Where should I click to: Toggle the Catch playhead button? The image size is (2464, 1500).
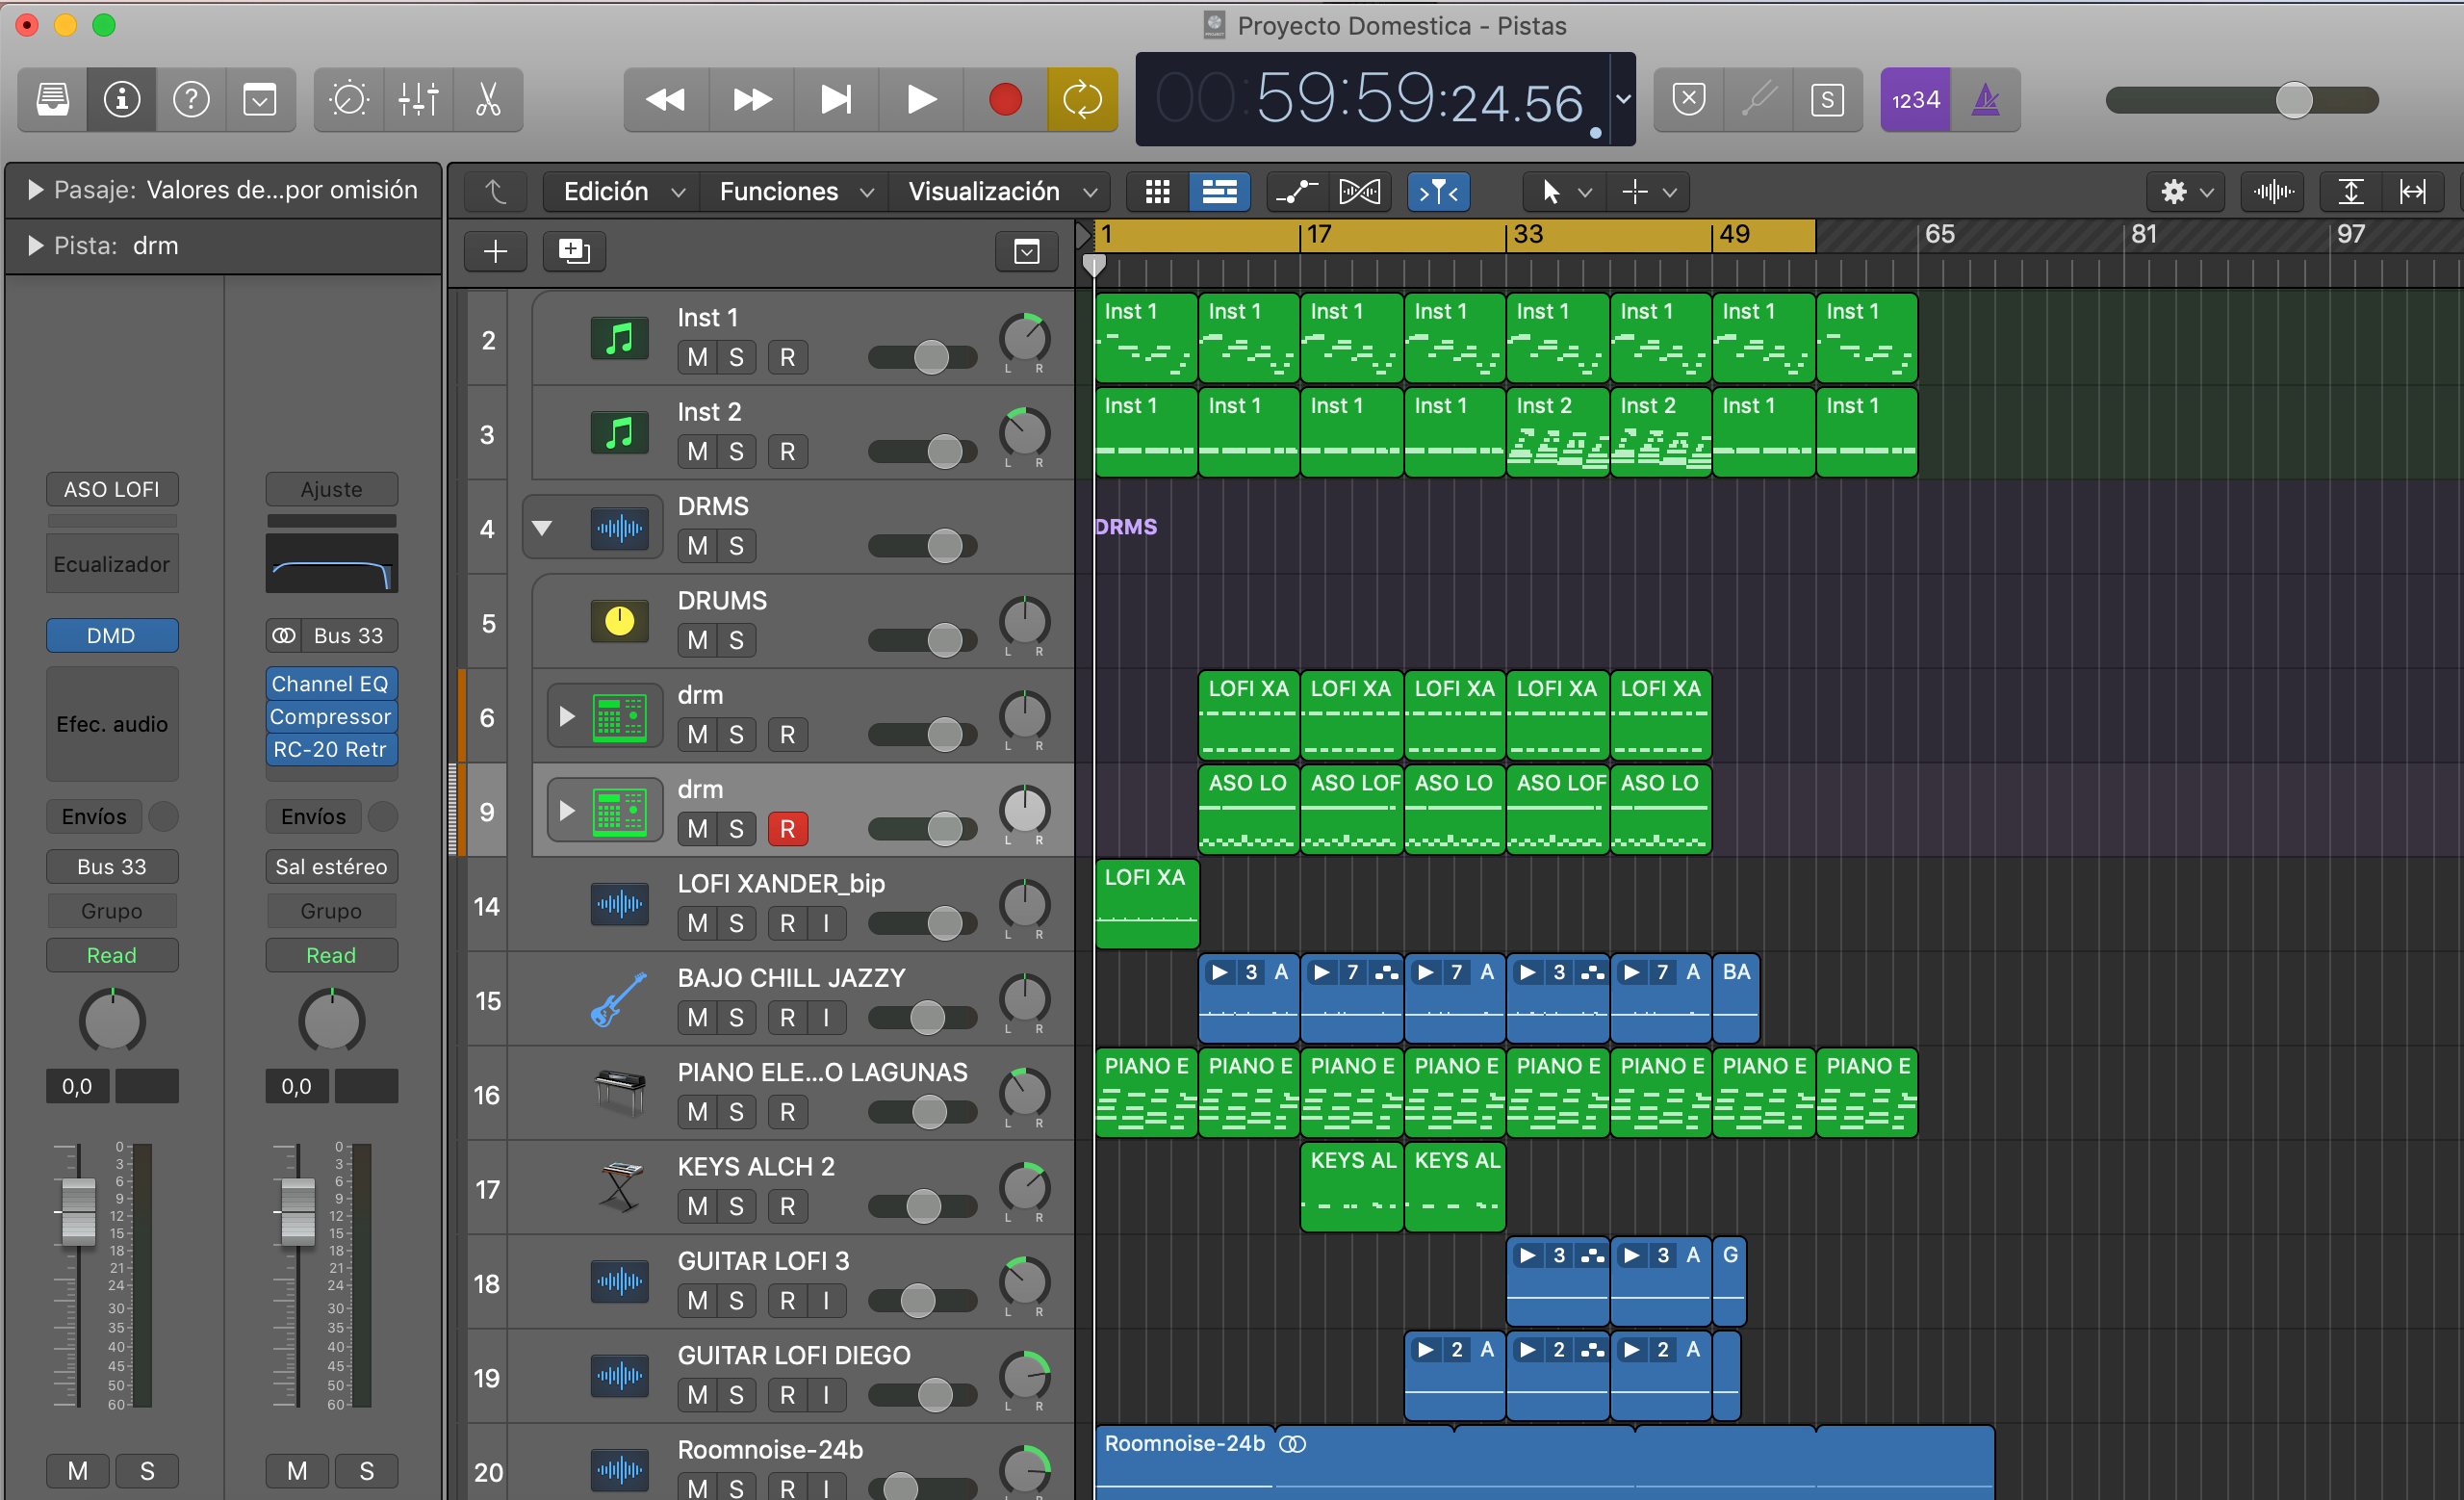1438,191
